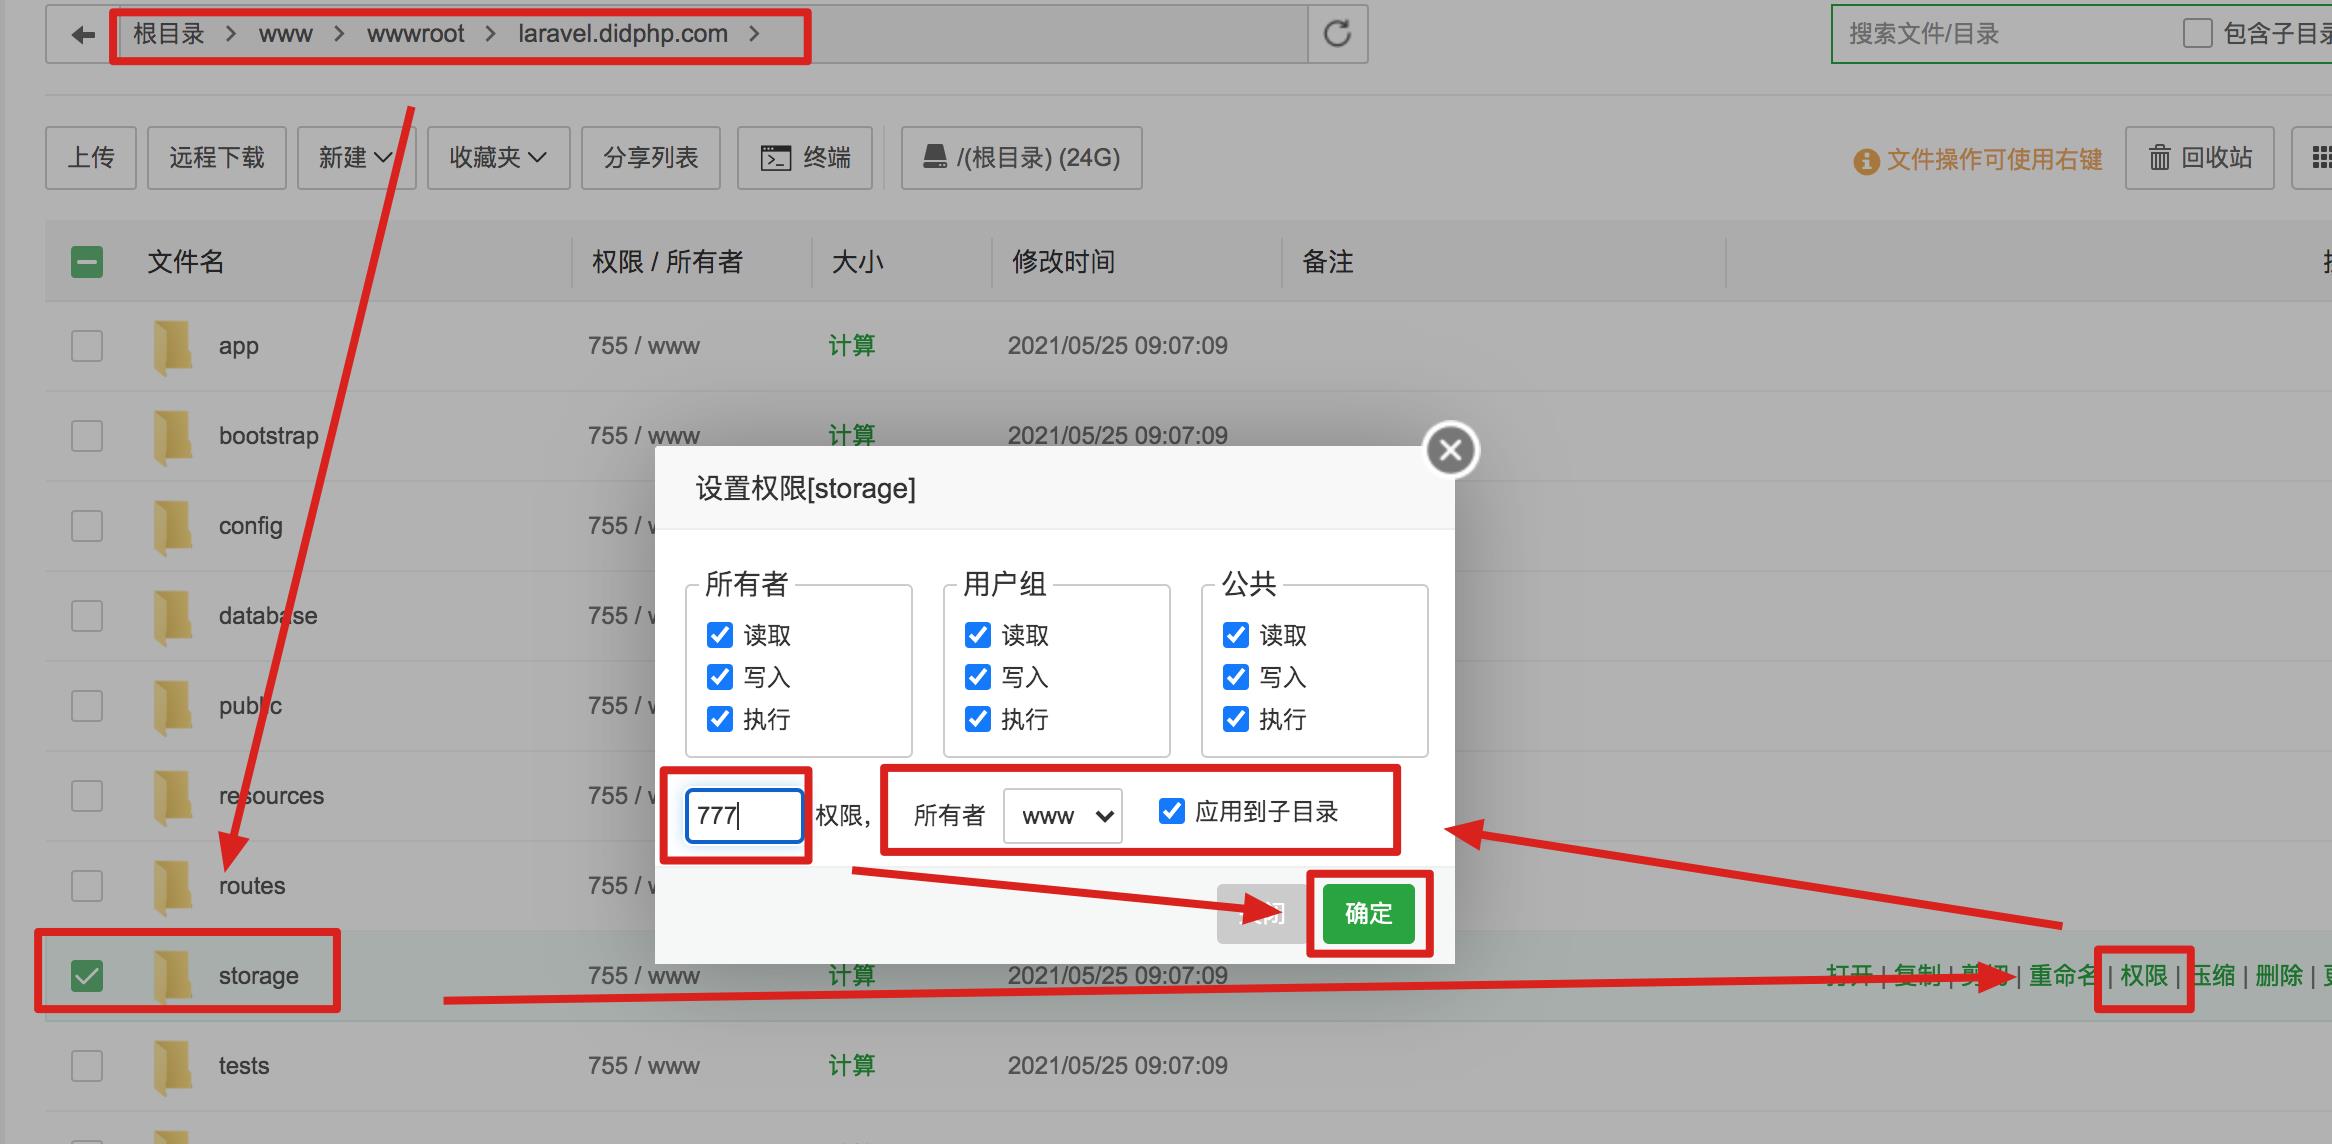Click the database folder icon

point(173,616)
